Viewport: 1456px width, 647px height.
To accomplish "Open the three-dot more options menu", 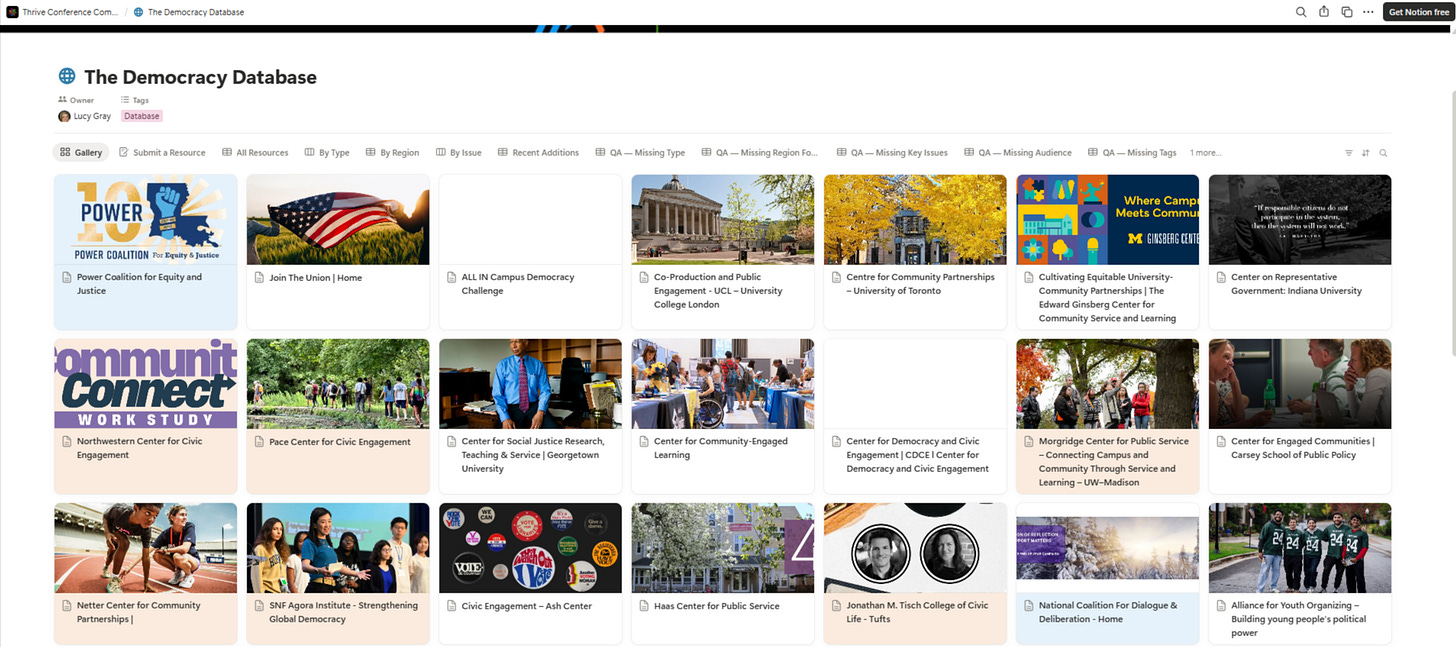I will (x=1368, y=12).
